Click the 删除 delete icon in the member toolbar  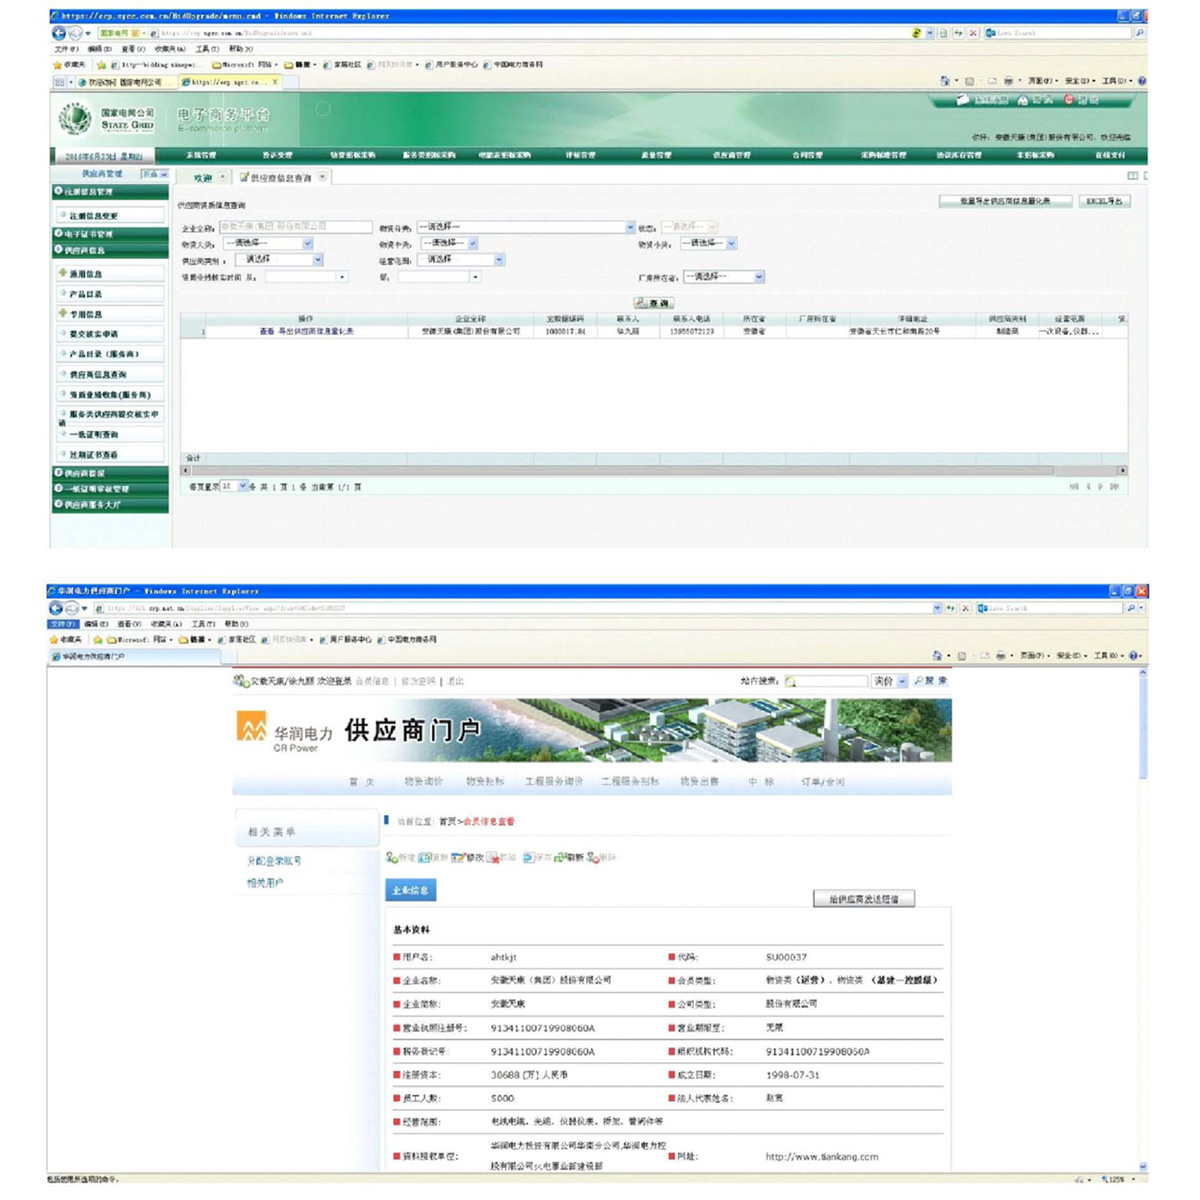click(x=602, y=858)
